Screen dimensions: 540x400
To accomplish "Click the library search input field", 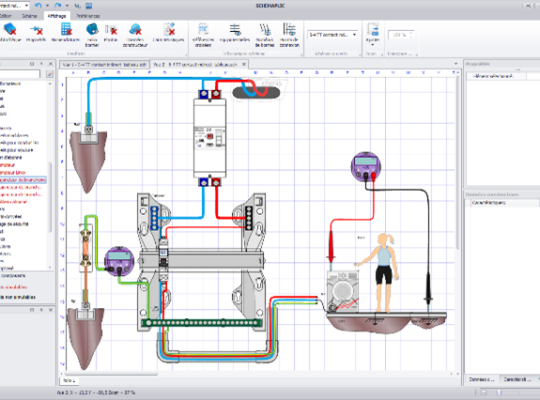I will coord(20,74).
